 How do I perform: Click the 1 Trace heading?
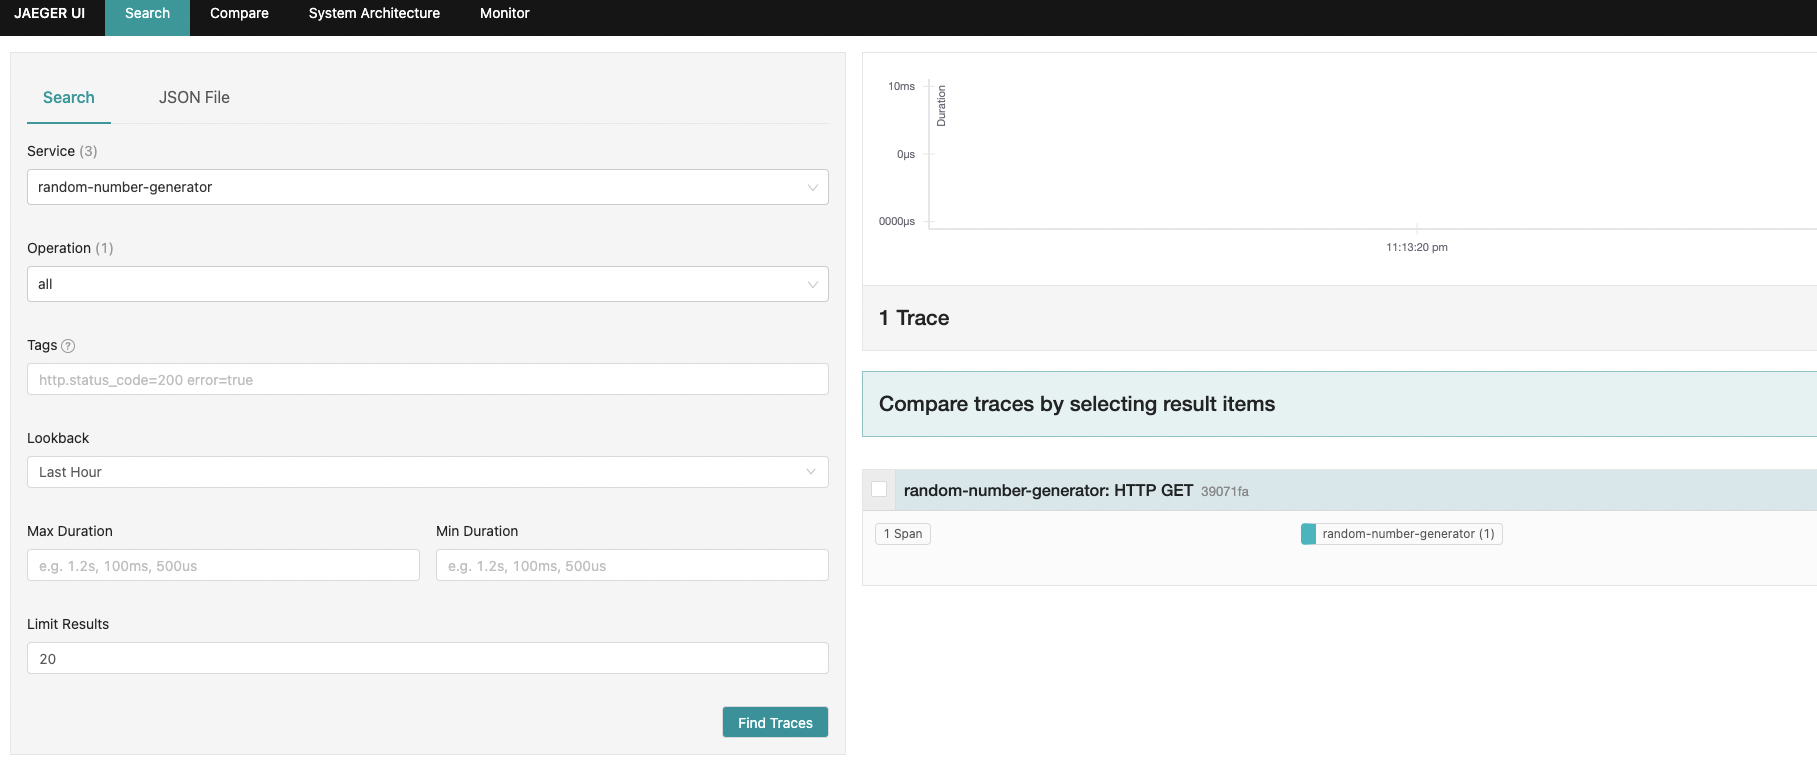914,318
